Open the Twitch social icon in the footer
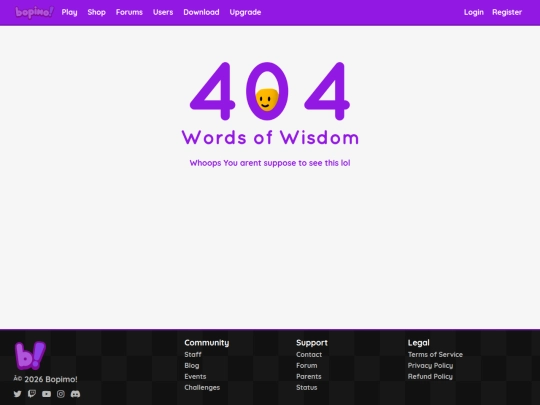540x405 pixels. pyautogui.click(x=32, y=394)
